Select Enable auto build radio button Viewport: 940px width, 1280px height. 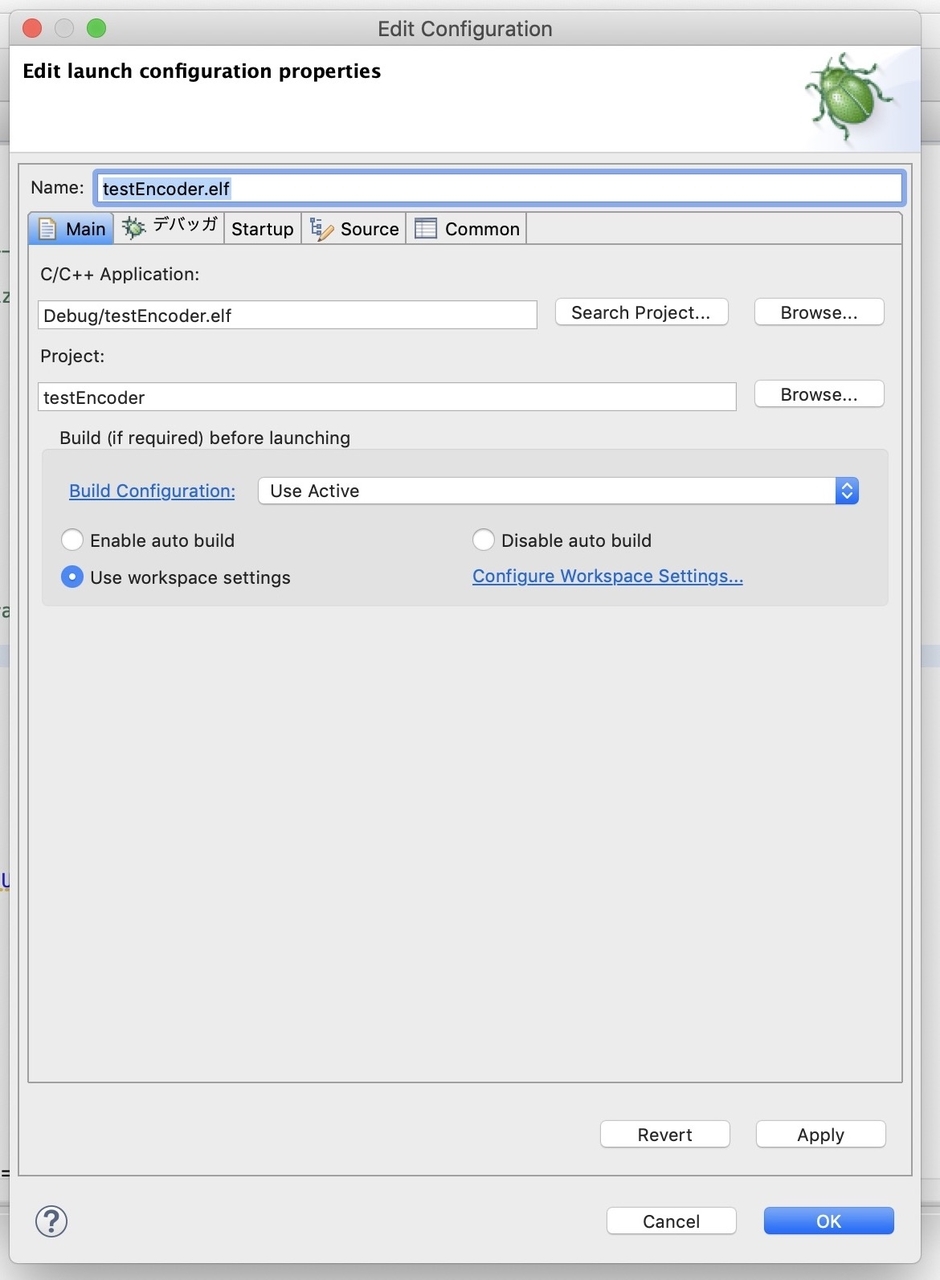[72, 540]
